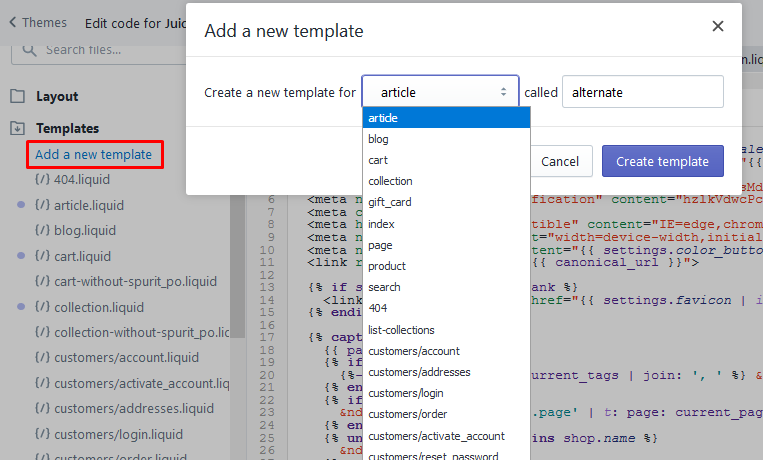This screenshot has height=460, width=763.
Task: Open cart-without-spurit_po.liquid file
Action: (x=135, y=281)
